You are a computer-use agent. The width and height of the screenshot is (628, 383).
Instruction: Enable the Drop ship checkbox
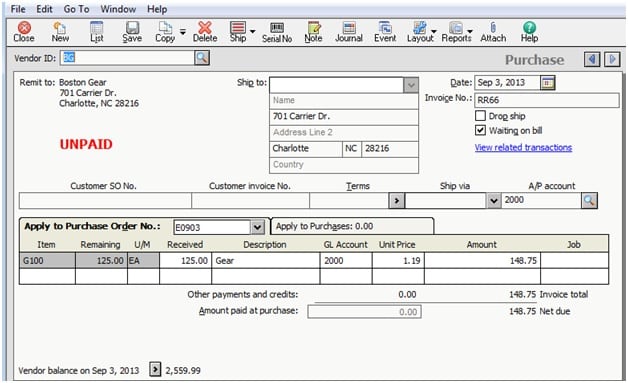[480, 116]
